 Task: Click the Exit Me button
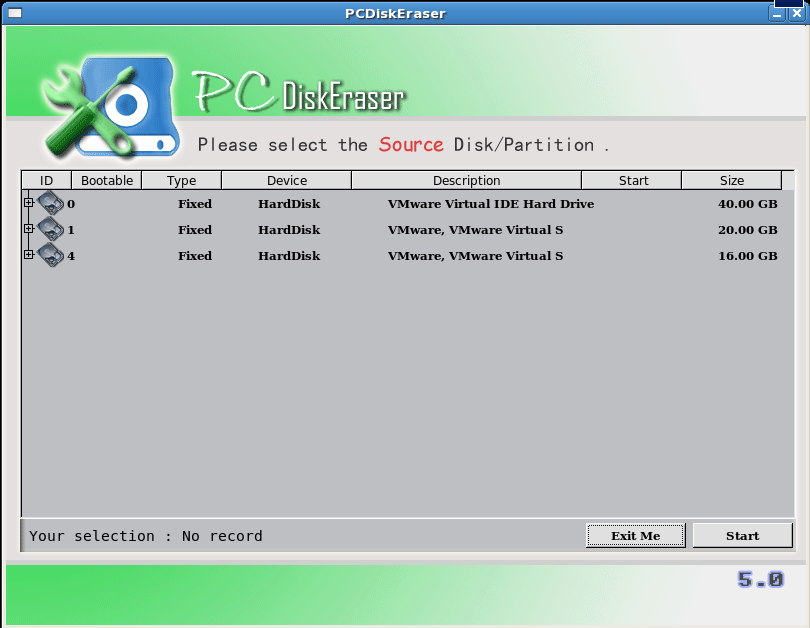636,536
